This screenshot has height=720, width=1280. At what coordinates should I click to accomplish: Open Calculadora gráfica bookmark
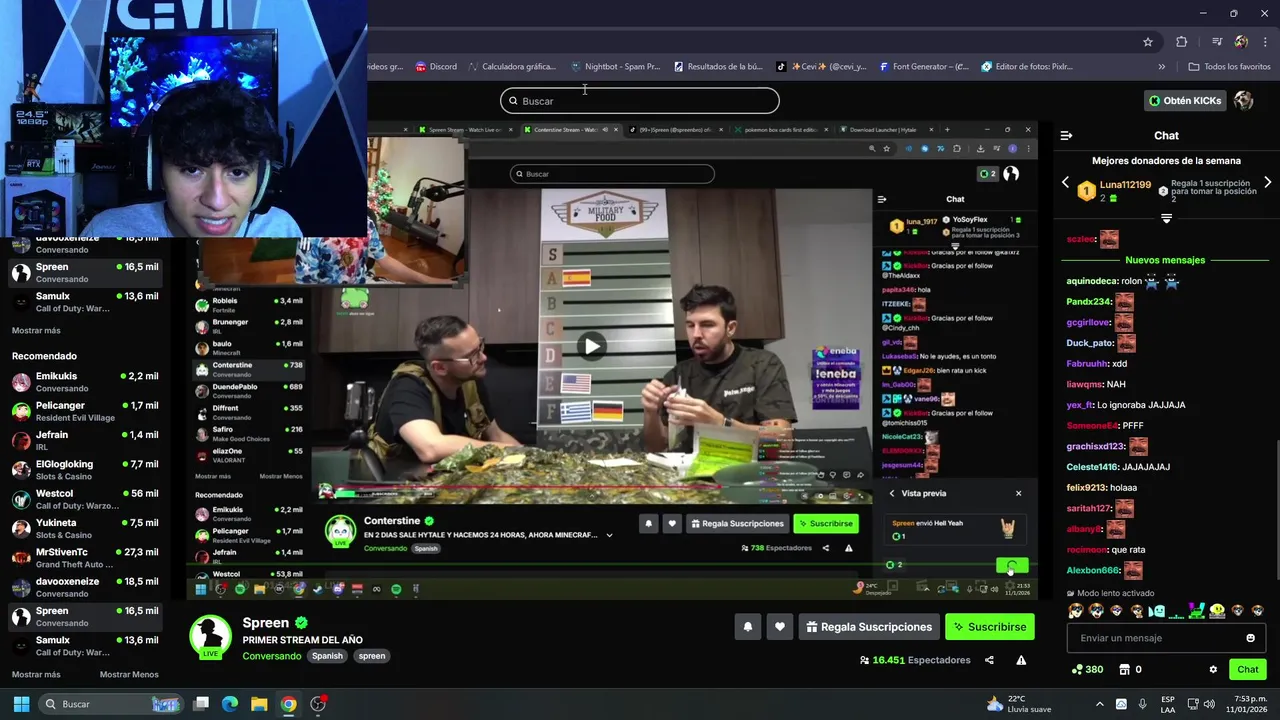point(511,67)
